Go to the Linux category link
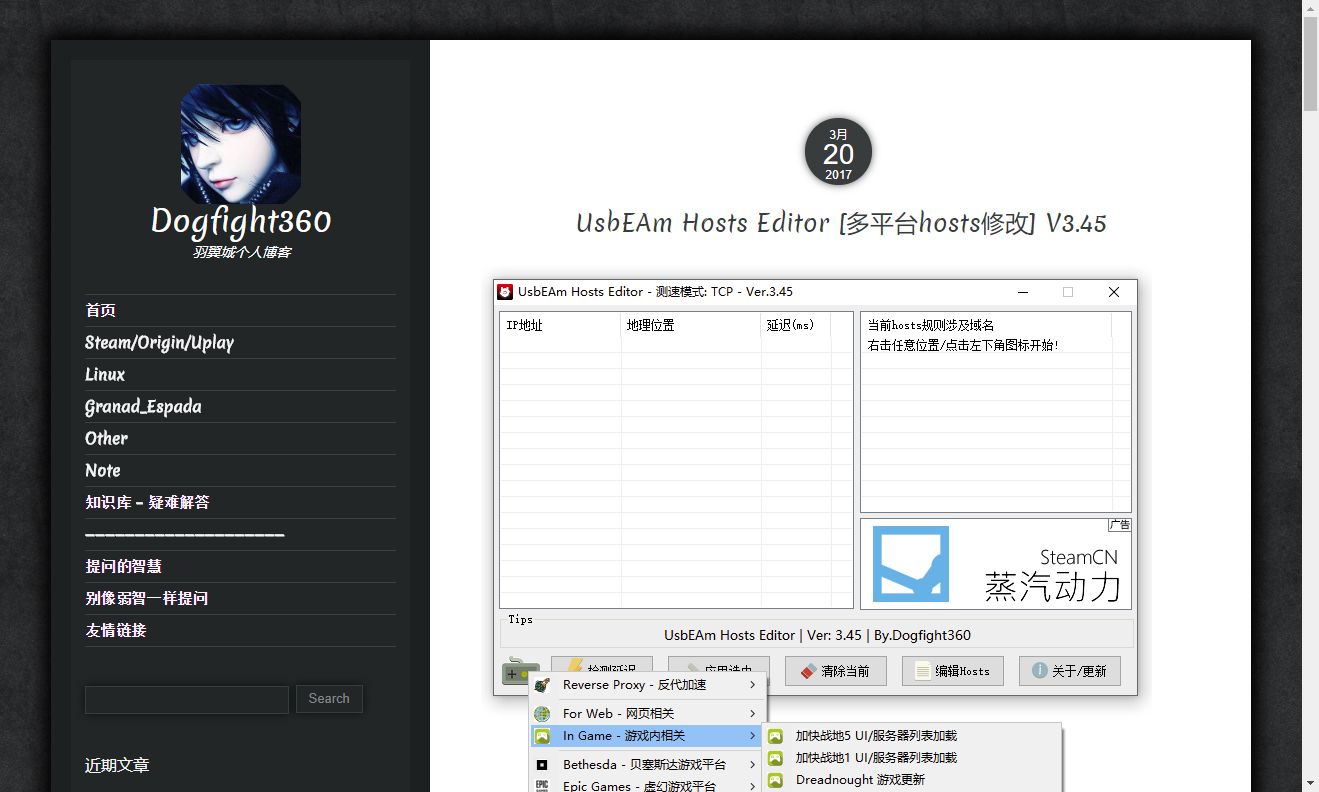This screenshot has height=792, width=1319. tap(105, 375)
